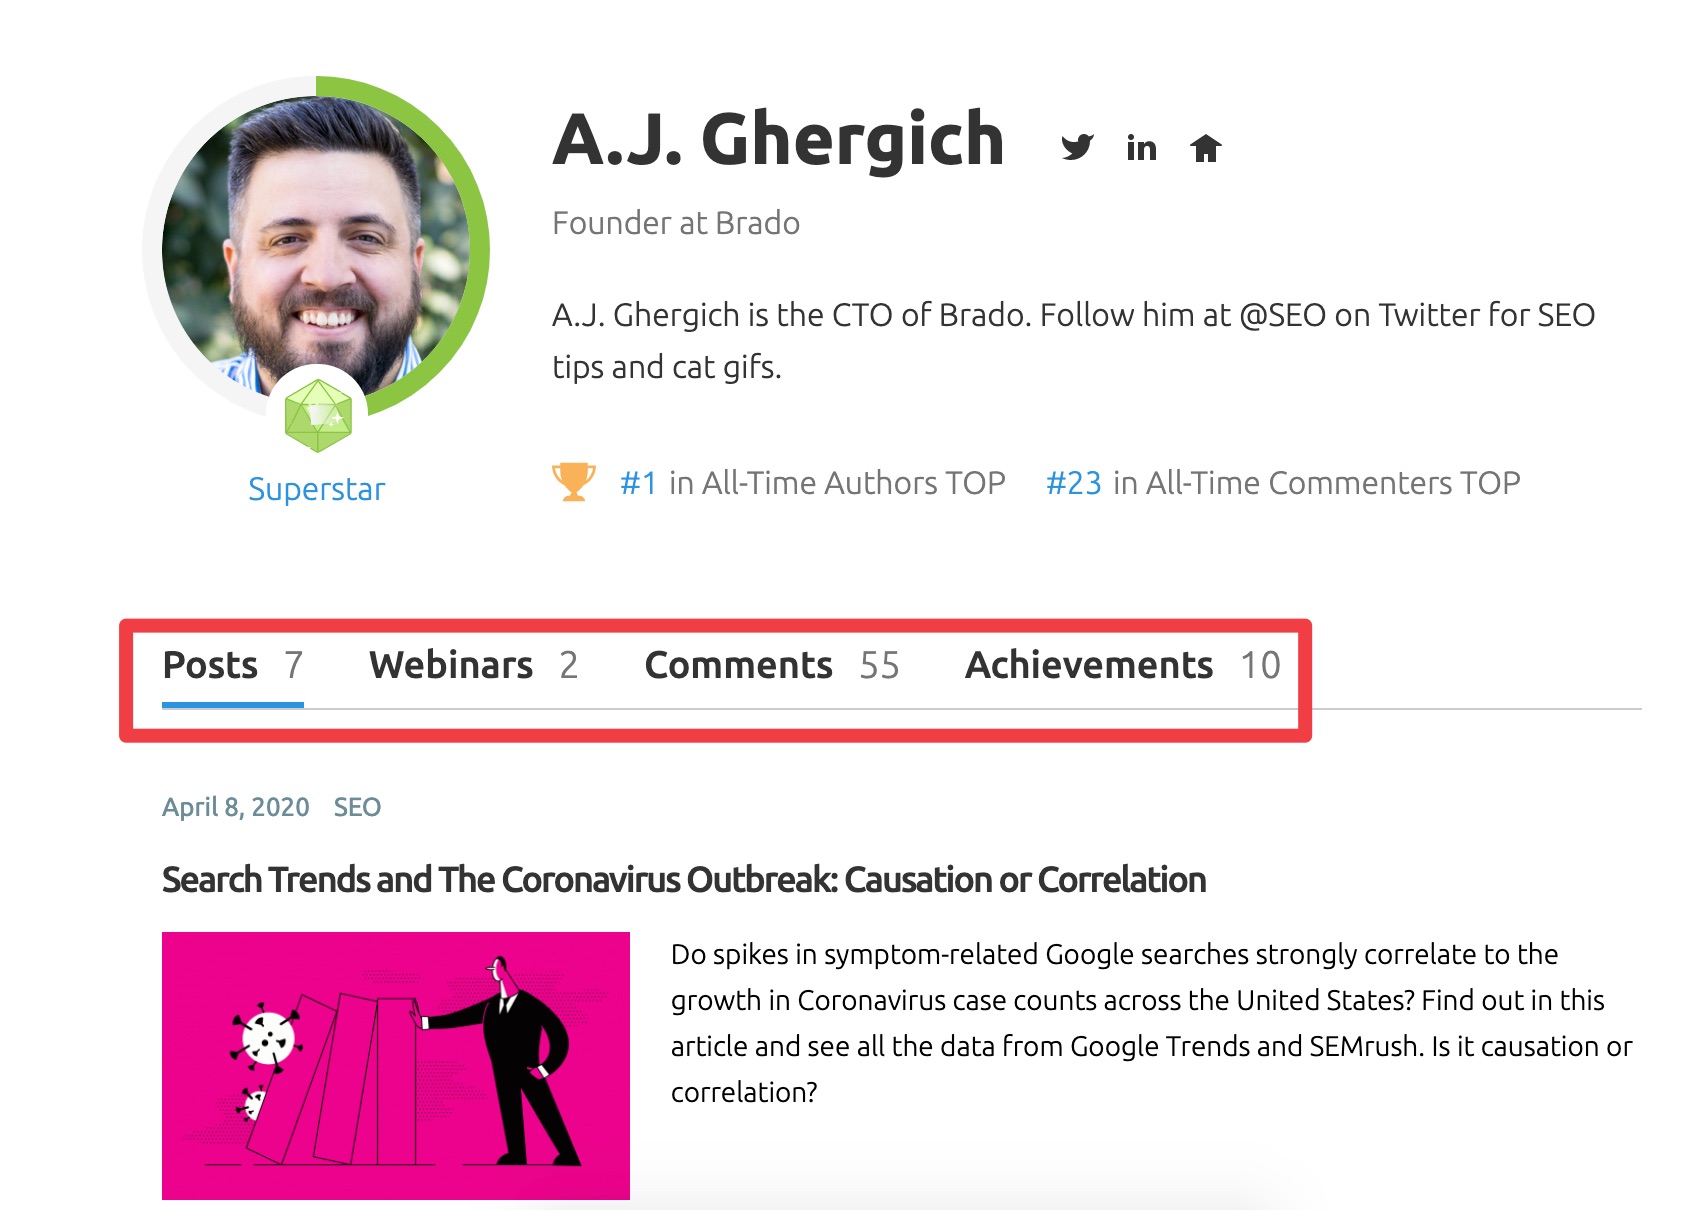Click A.J. Ghergich's profile photo
This screenshot has width=1690, height=1210.
pos(316,246)
